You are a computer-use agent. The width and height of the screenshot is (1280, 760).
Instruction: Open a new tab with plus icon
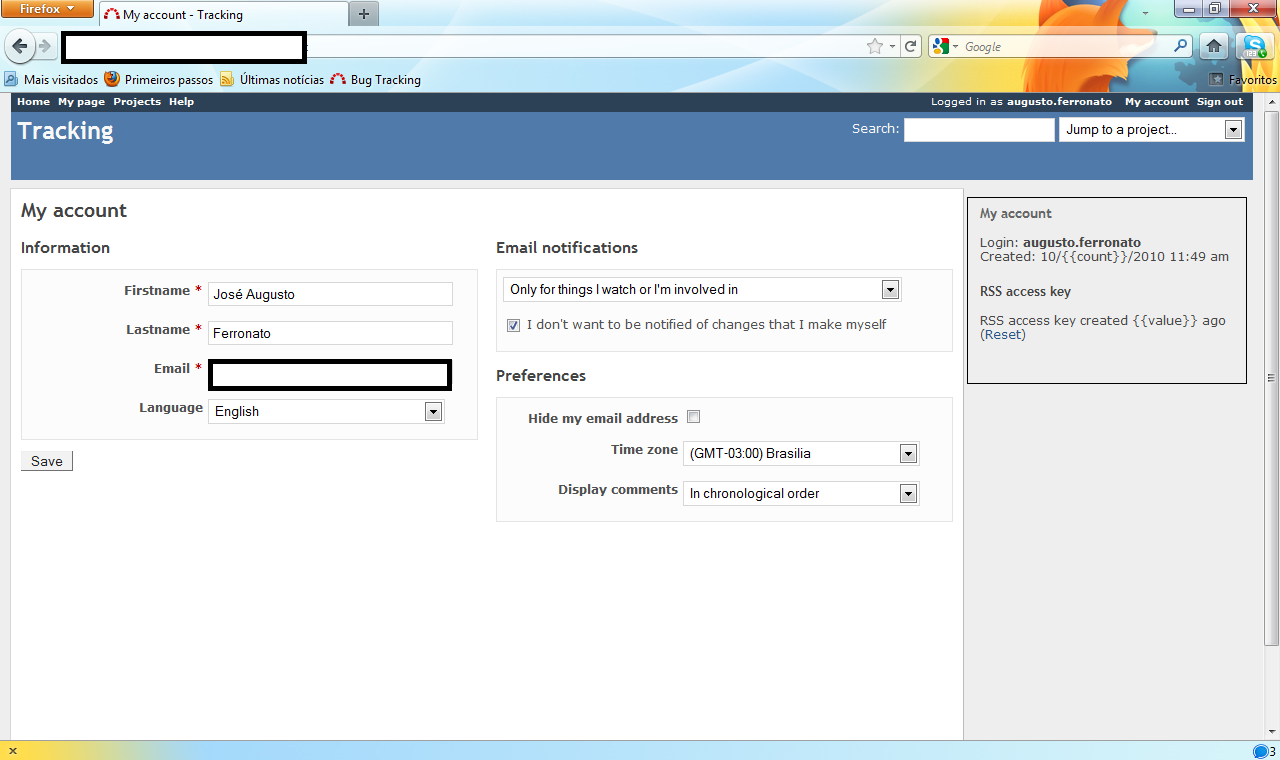[363, 14]
